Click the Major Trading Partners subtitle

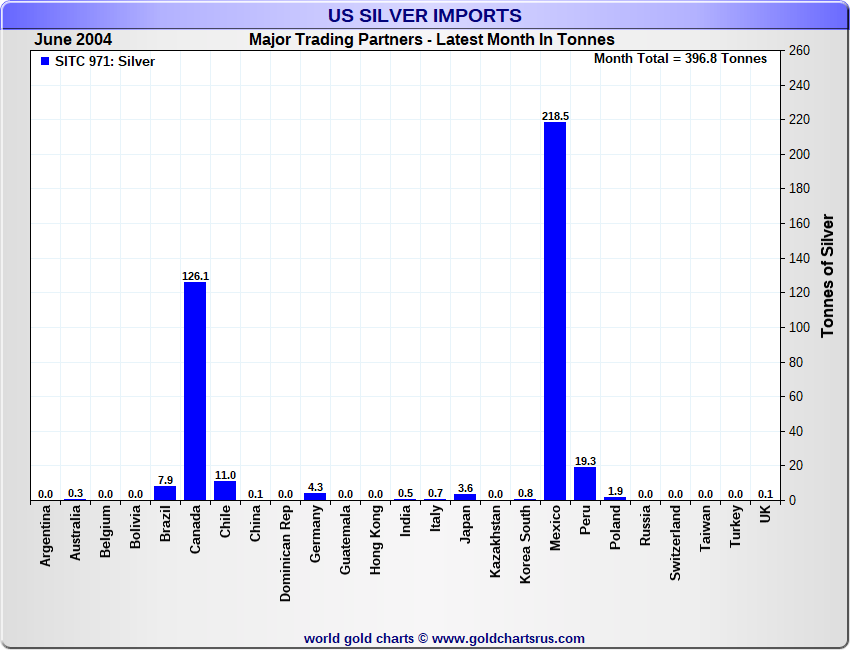coord(431,40)
